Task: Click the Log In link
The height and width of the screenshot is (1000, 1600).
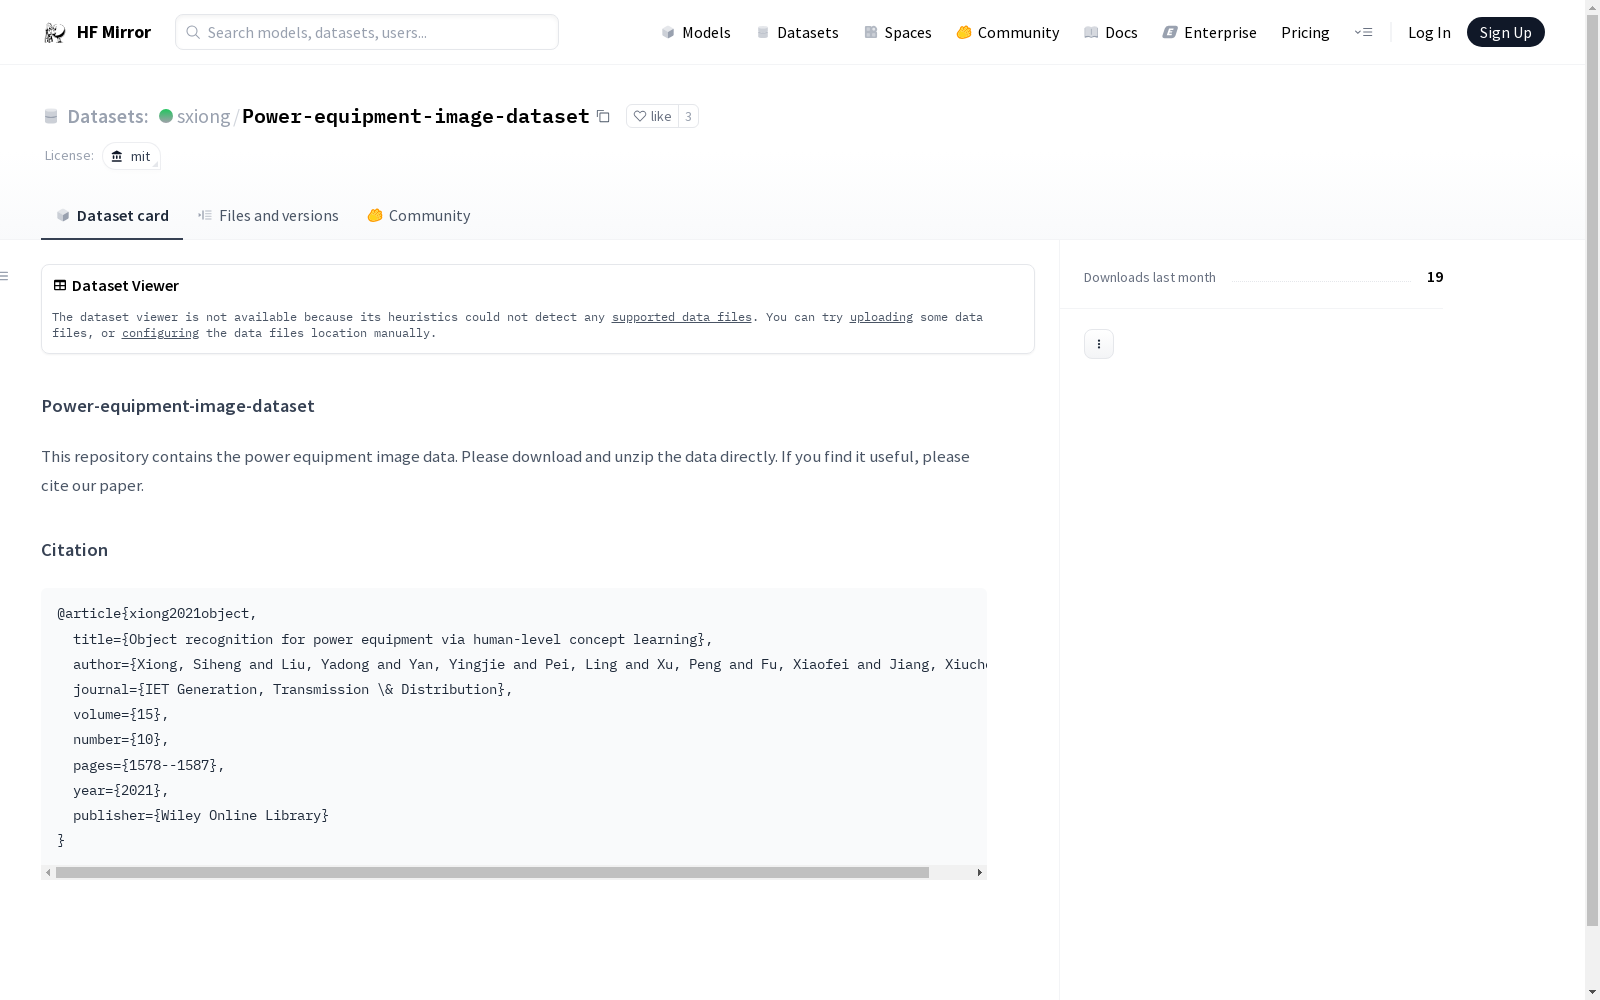Action: pyautogui.click(x=1429, y=32)
